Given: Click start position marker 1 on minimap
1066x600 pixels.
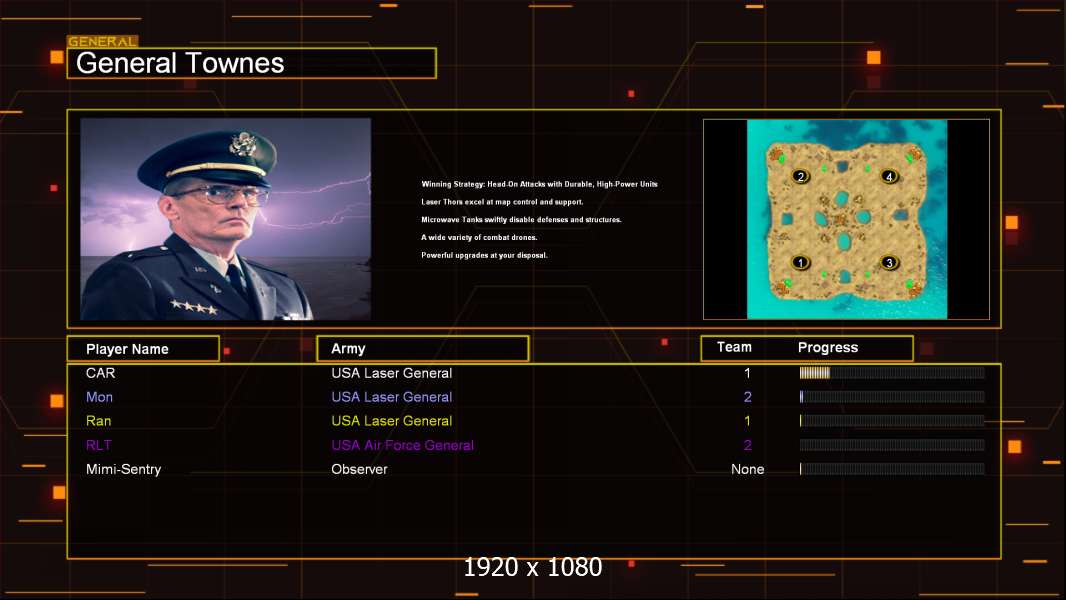Looking at the screenshot, I should pyautogui.click(x=800, y=262).
